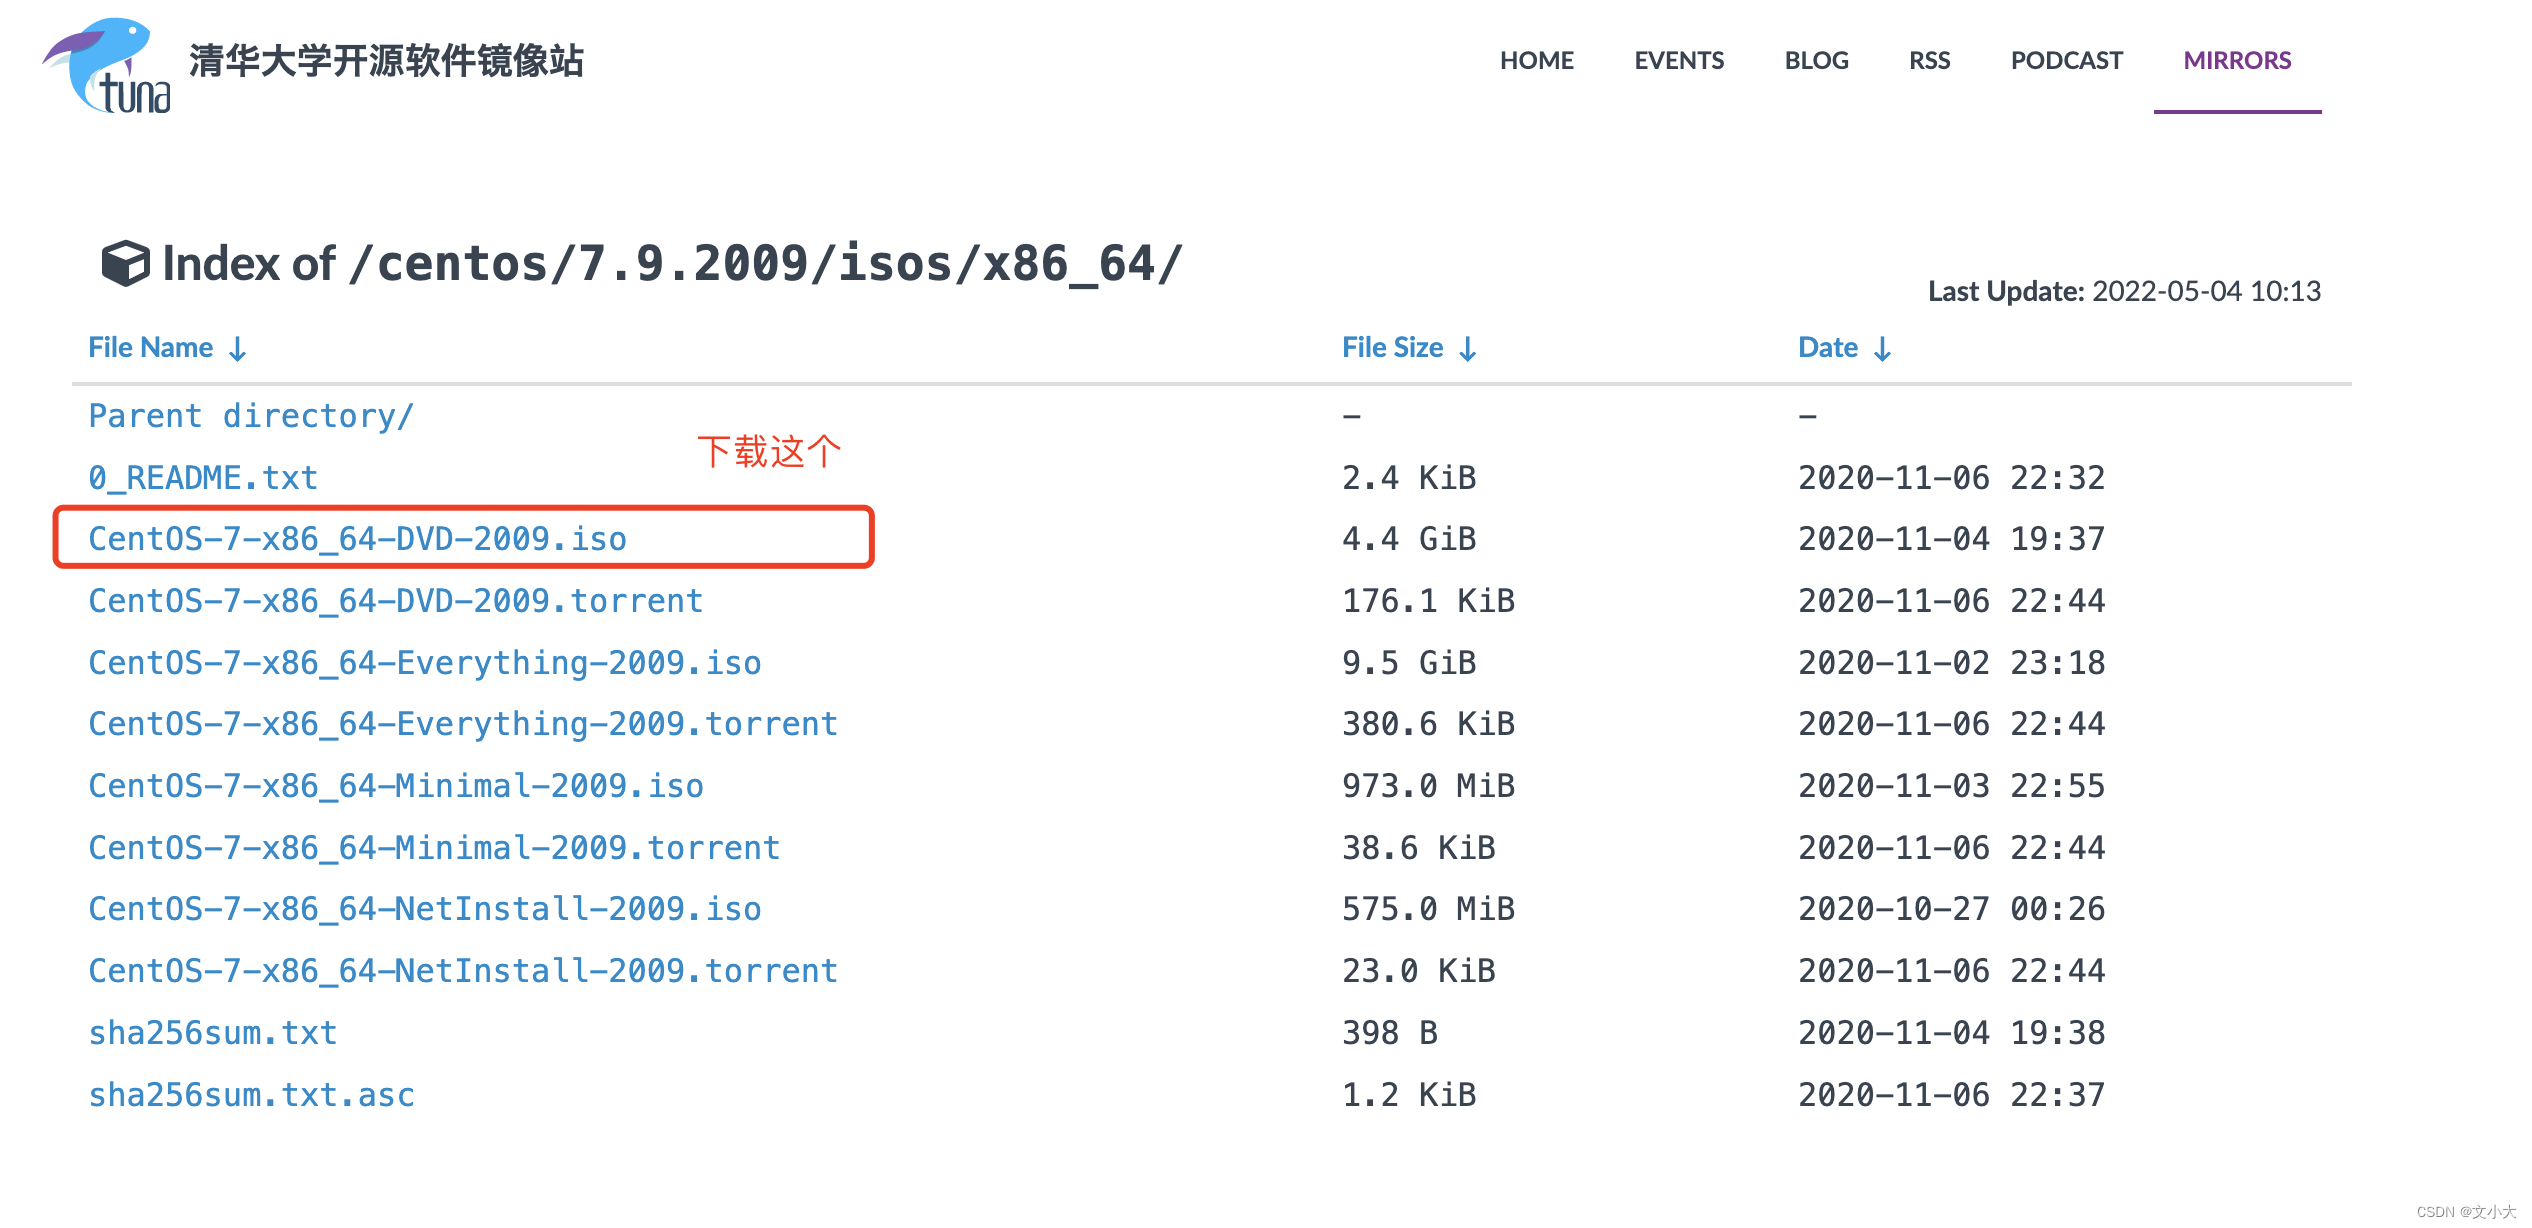Click the File Size sort arrow
This screenshot has width=2532, height=1228.
point(1467,349)
